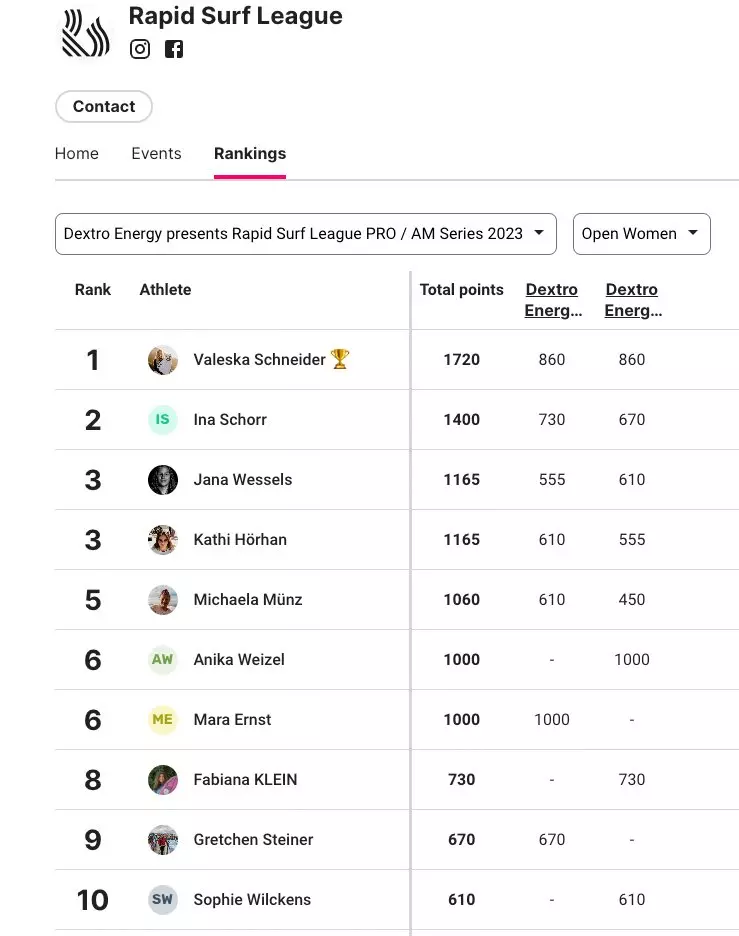The height and width of the screenshot is (936, 739).
Task: Click Anika Weizel's AW initials avatar
Action: click(x=163, y=660)
